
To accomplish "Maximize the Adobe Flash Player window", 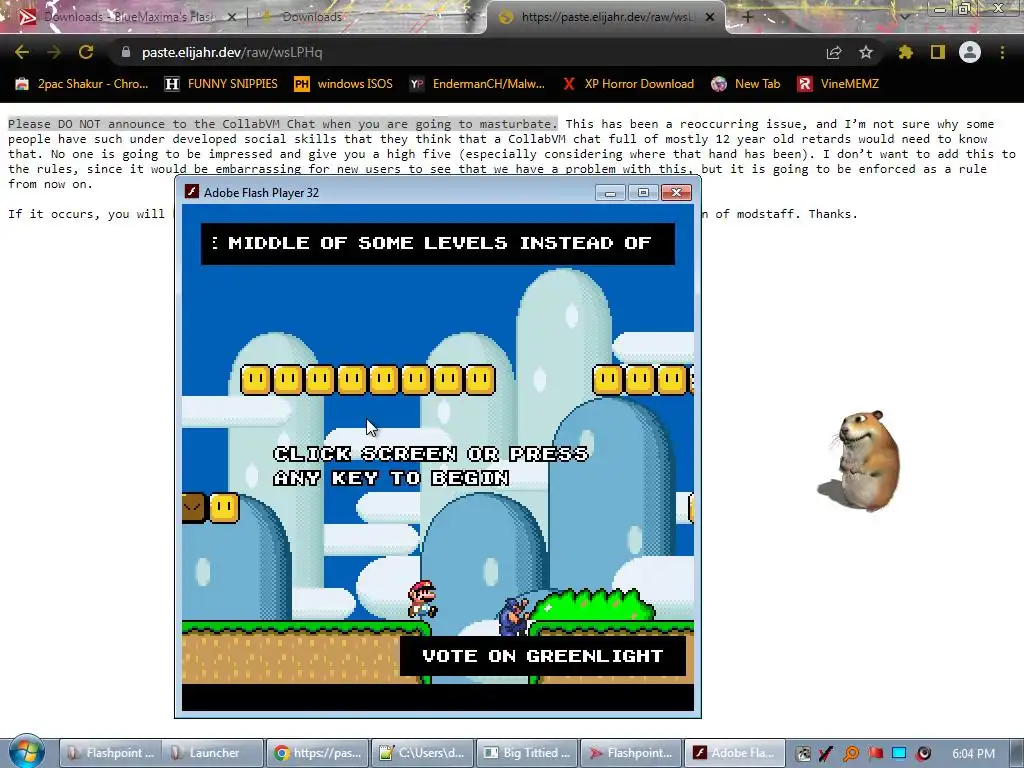I will pos(643,193).
